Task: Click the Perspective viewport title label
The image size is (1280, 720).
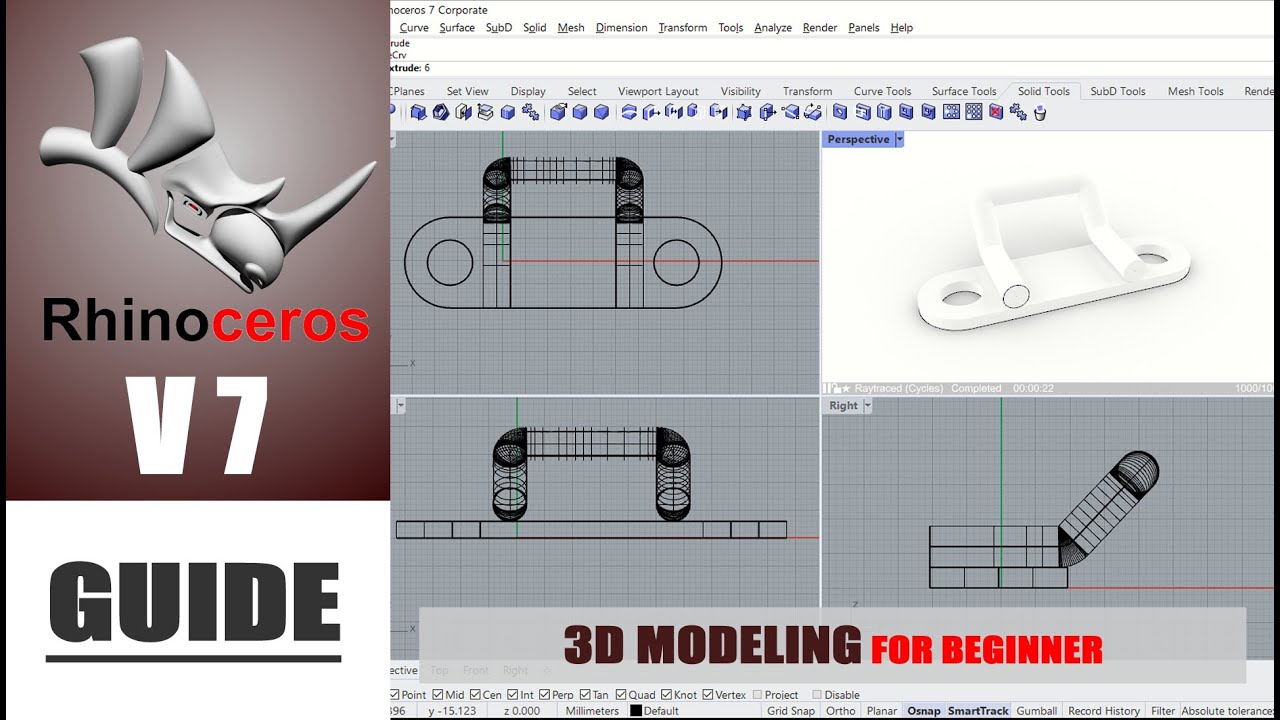Action: [x=858, y=140]
